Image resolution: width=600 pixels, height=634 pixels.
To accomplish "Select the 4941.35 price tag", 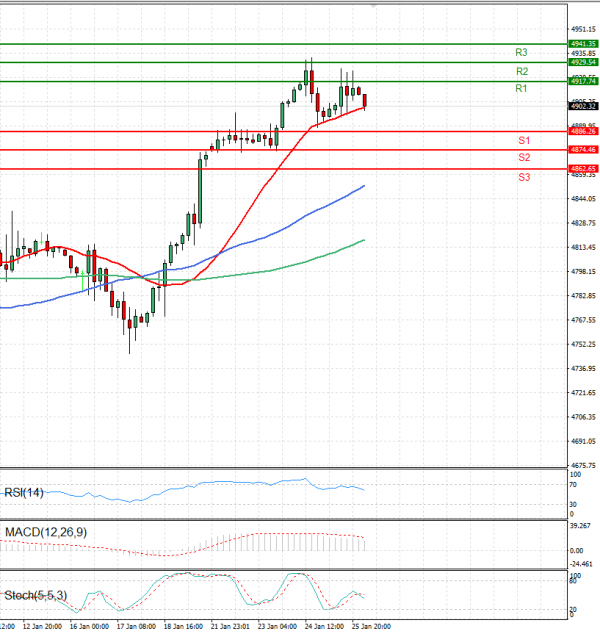I will (583, 44).
